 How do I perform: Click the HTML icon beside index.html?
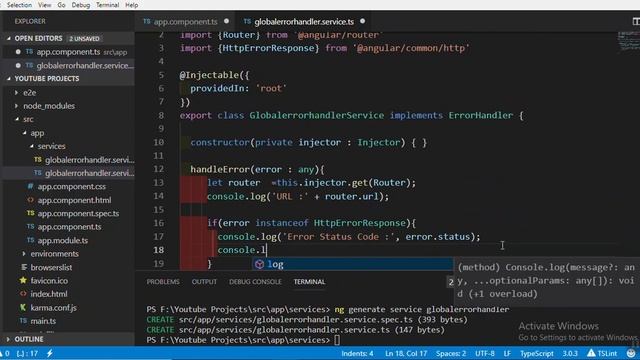point(23,294)
